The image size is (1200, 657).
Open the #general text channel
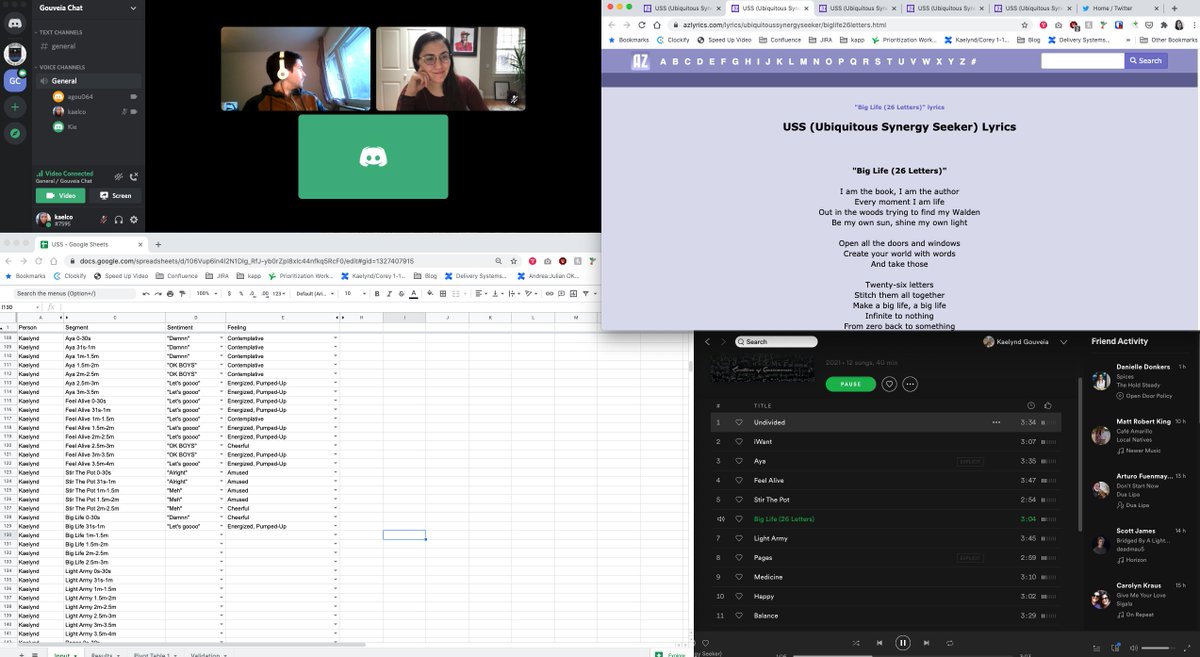(62, 46)
